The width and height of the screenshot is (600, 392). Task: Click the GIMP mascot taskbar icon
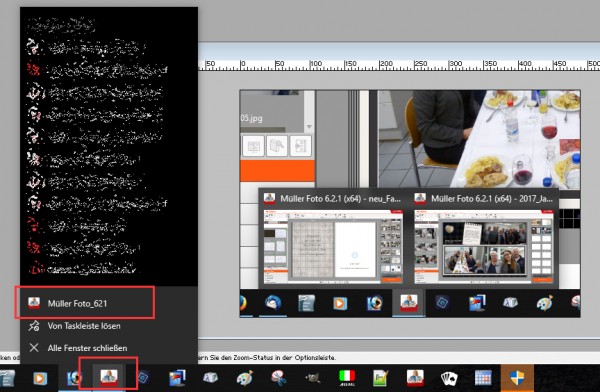(x=313, y=378)
